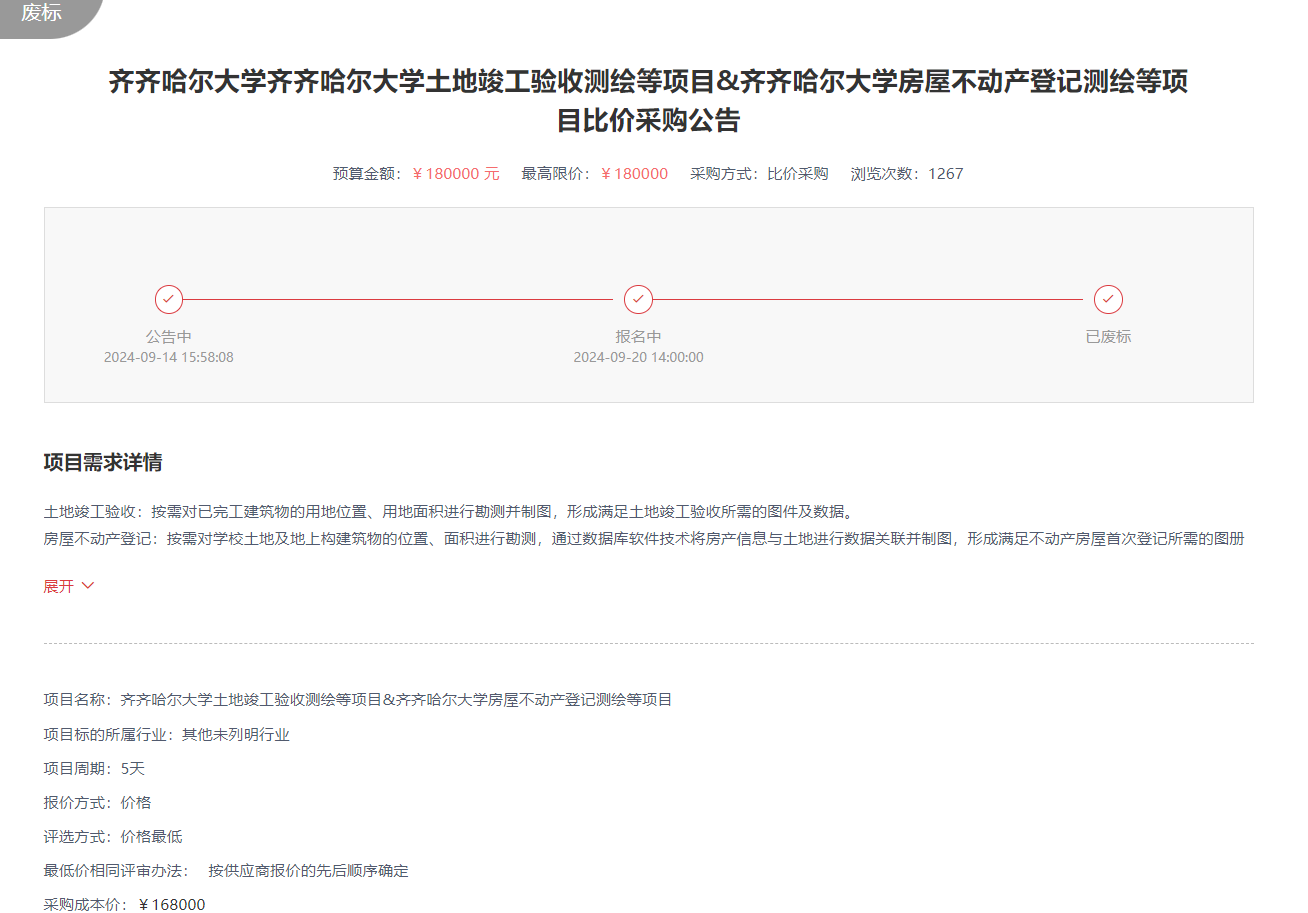Click the 采购成本价 ￥168000 row
Viewport: 1308px width, 913px height.
click(x=125, y=905)
